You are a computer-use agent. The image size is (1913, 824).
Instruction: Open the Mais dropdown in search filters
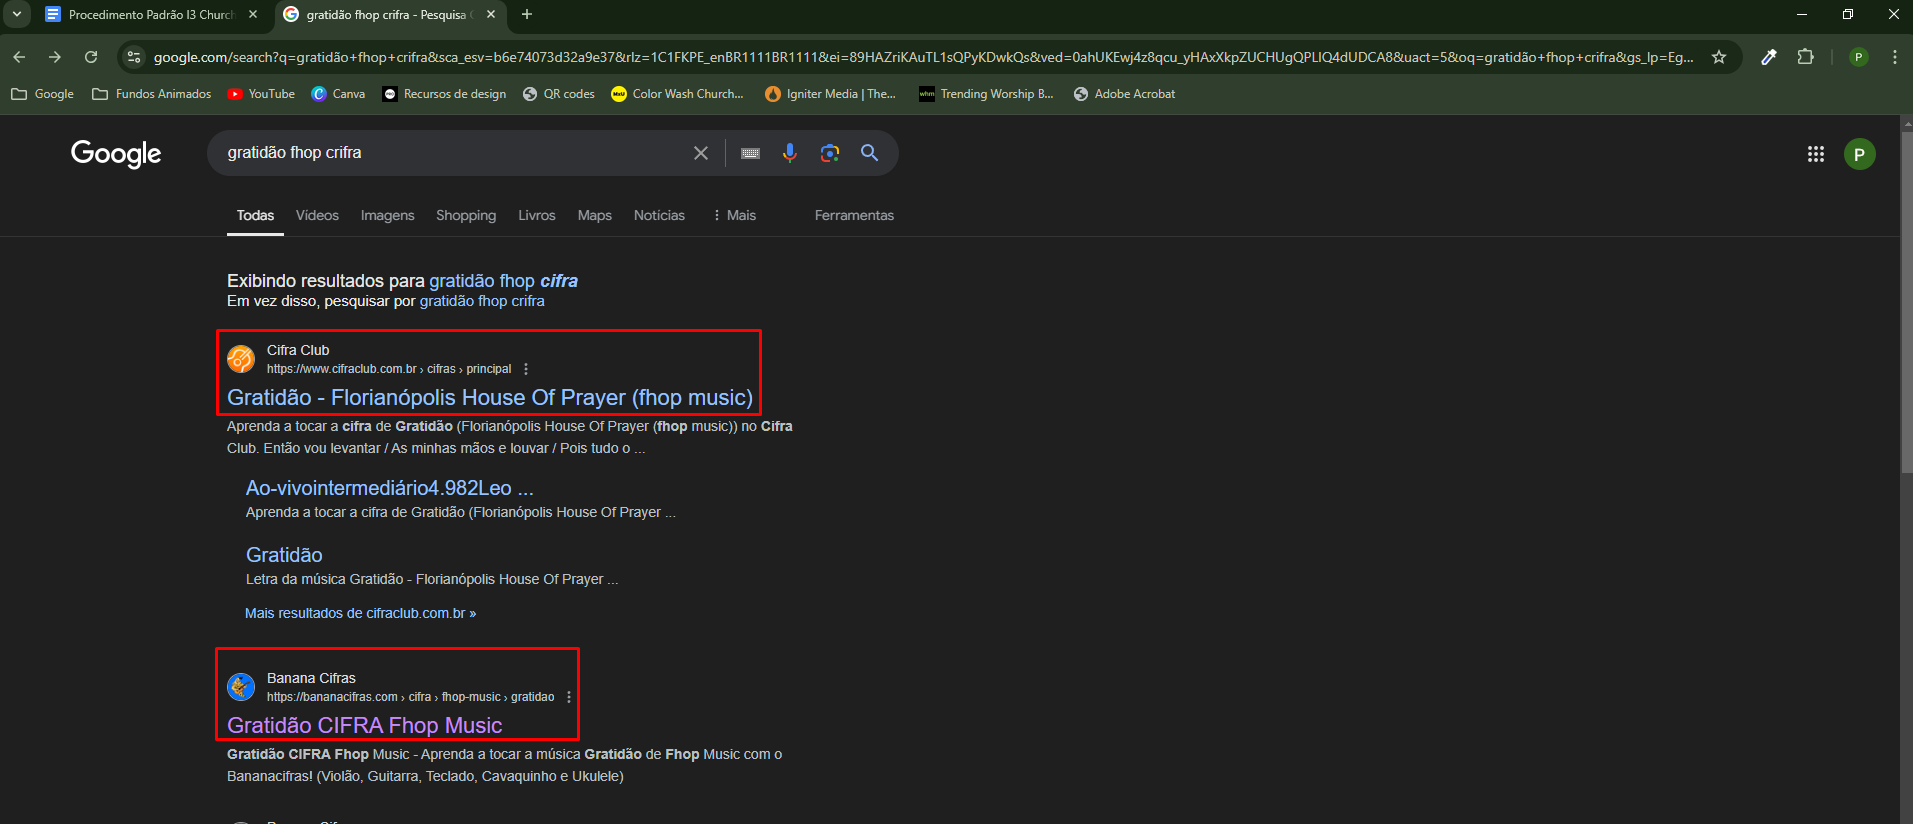pos(735,215)
